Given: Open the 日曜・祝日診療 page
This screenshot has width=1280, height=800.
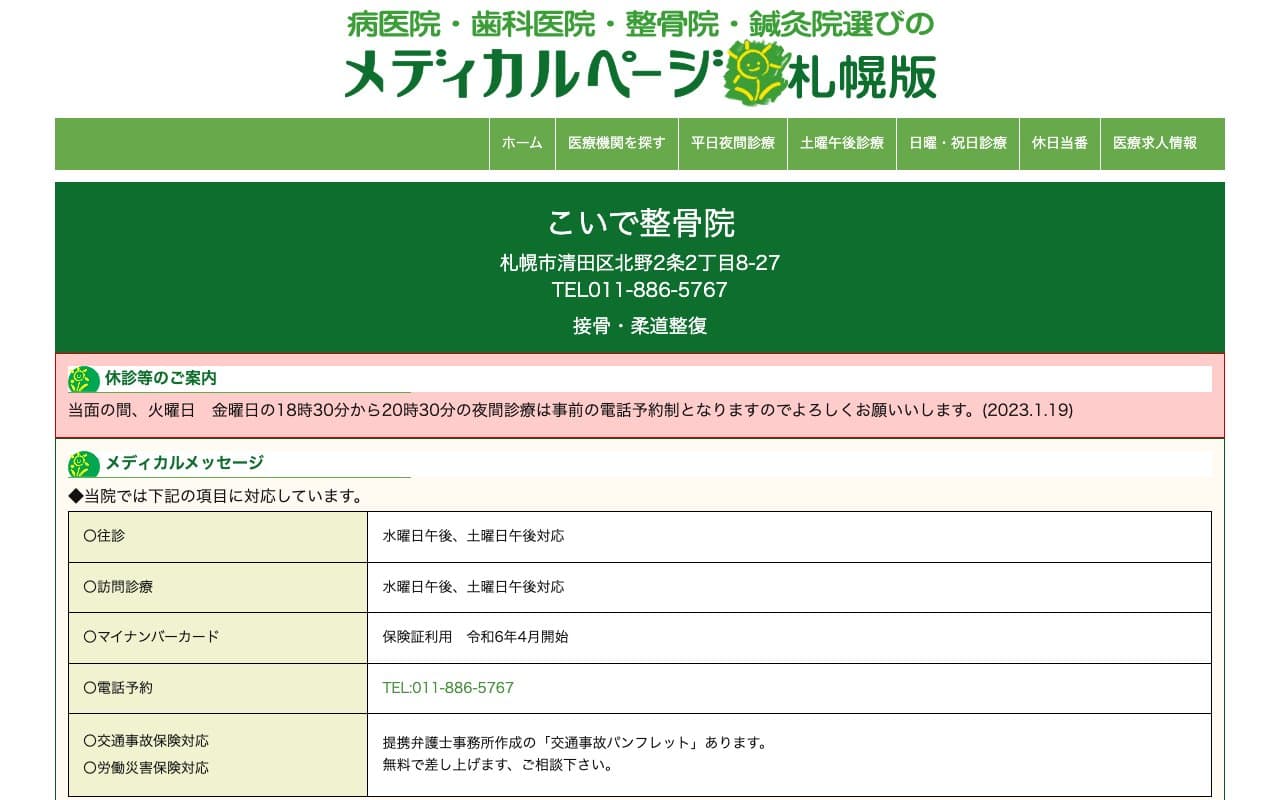Looking at the screenshot, I should 957,143.
